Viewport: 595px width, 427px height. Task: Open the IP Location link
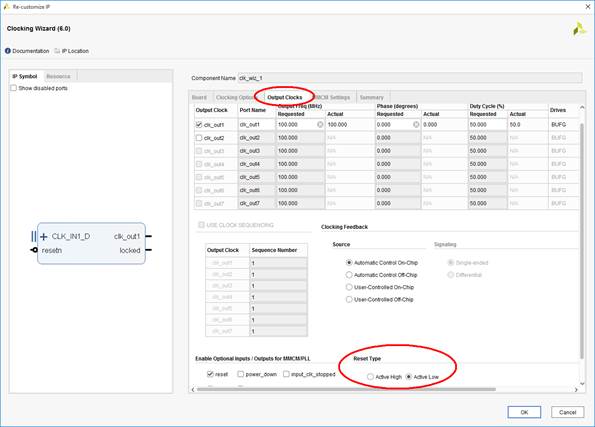75,51
